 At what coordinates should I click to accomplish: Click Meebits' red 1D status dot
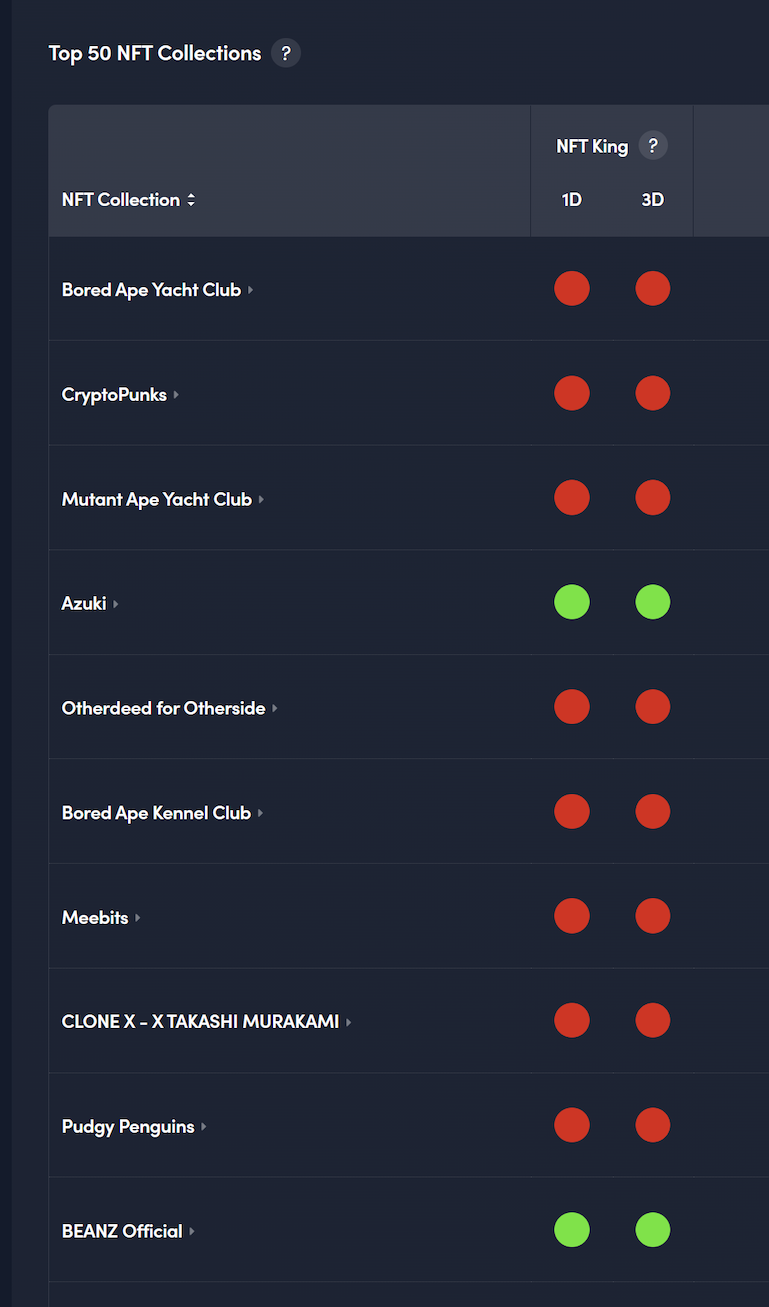pyautogui.click(x=572, y=916)
